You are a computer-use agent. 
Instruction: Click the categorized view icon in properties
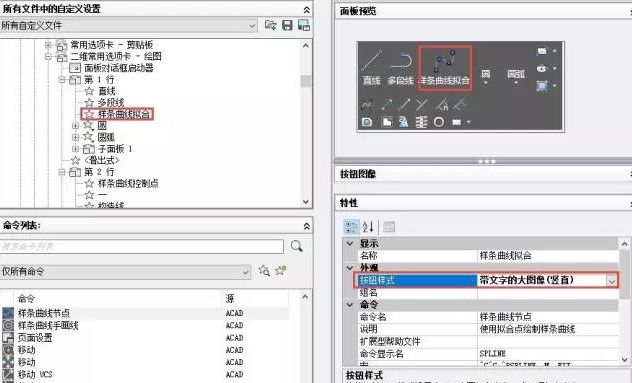click(x=351, y=227)
